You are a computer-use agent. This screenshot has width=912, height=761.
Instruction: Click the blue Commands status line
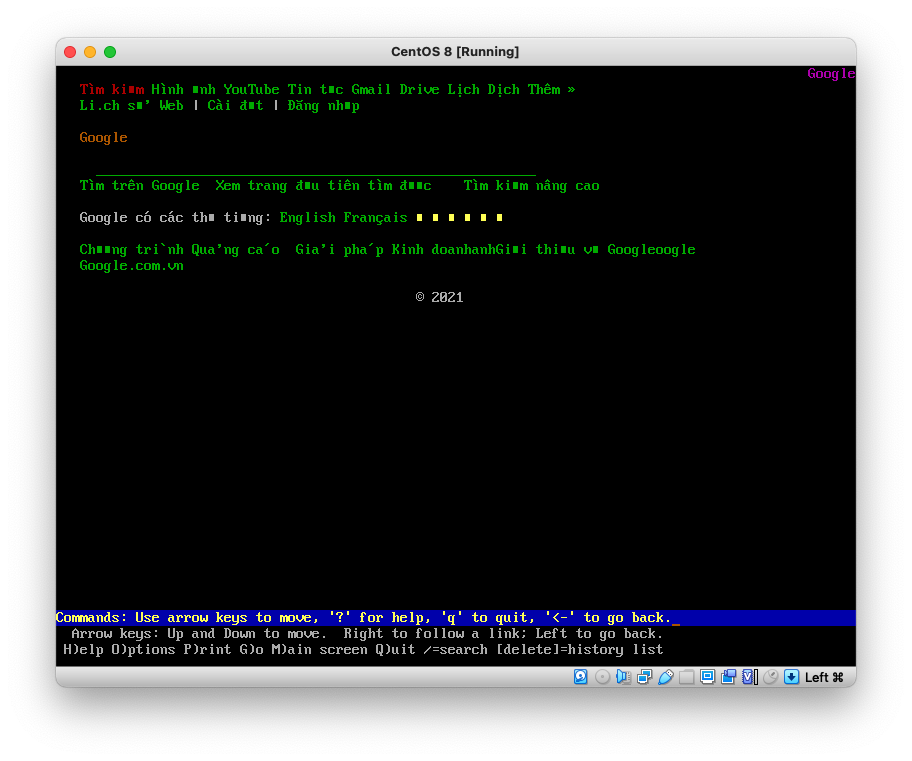[x=455, y=618]
